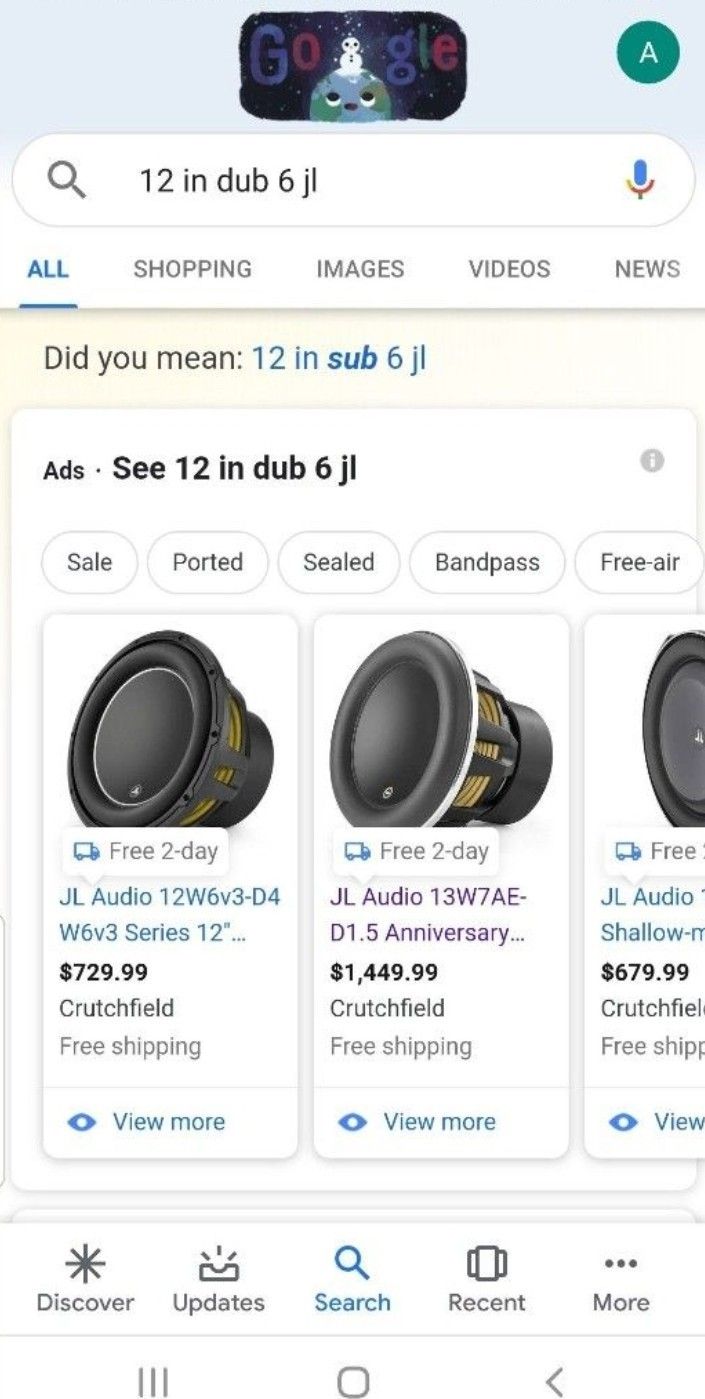Screen dimensions: 705x1399
Task: Open the Updates icon in bottom bar
Action: point(218,1265)
